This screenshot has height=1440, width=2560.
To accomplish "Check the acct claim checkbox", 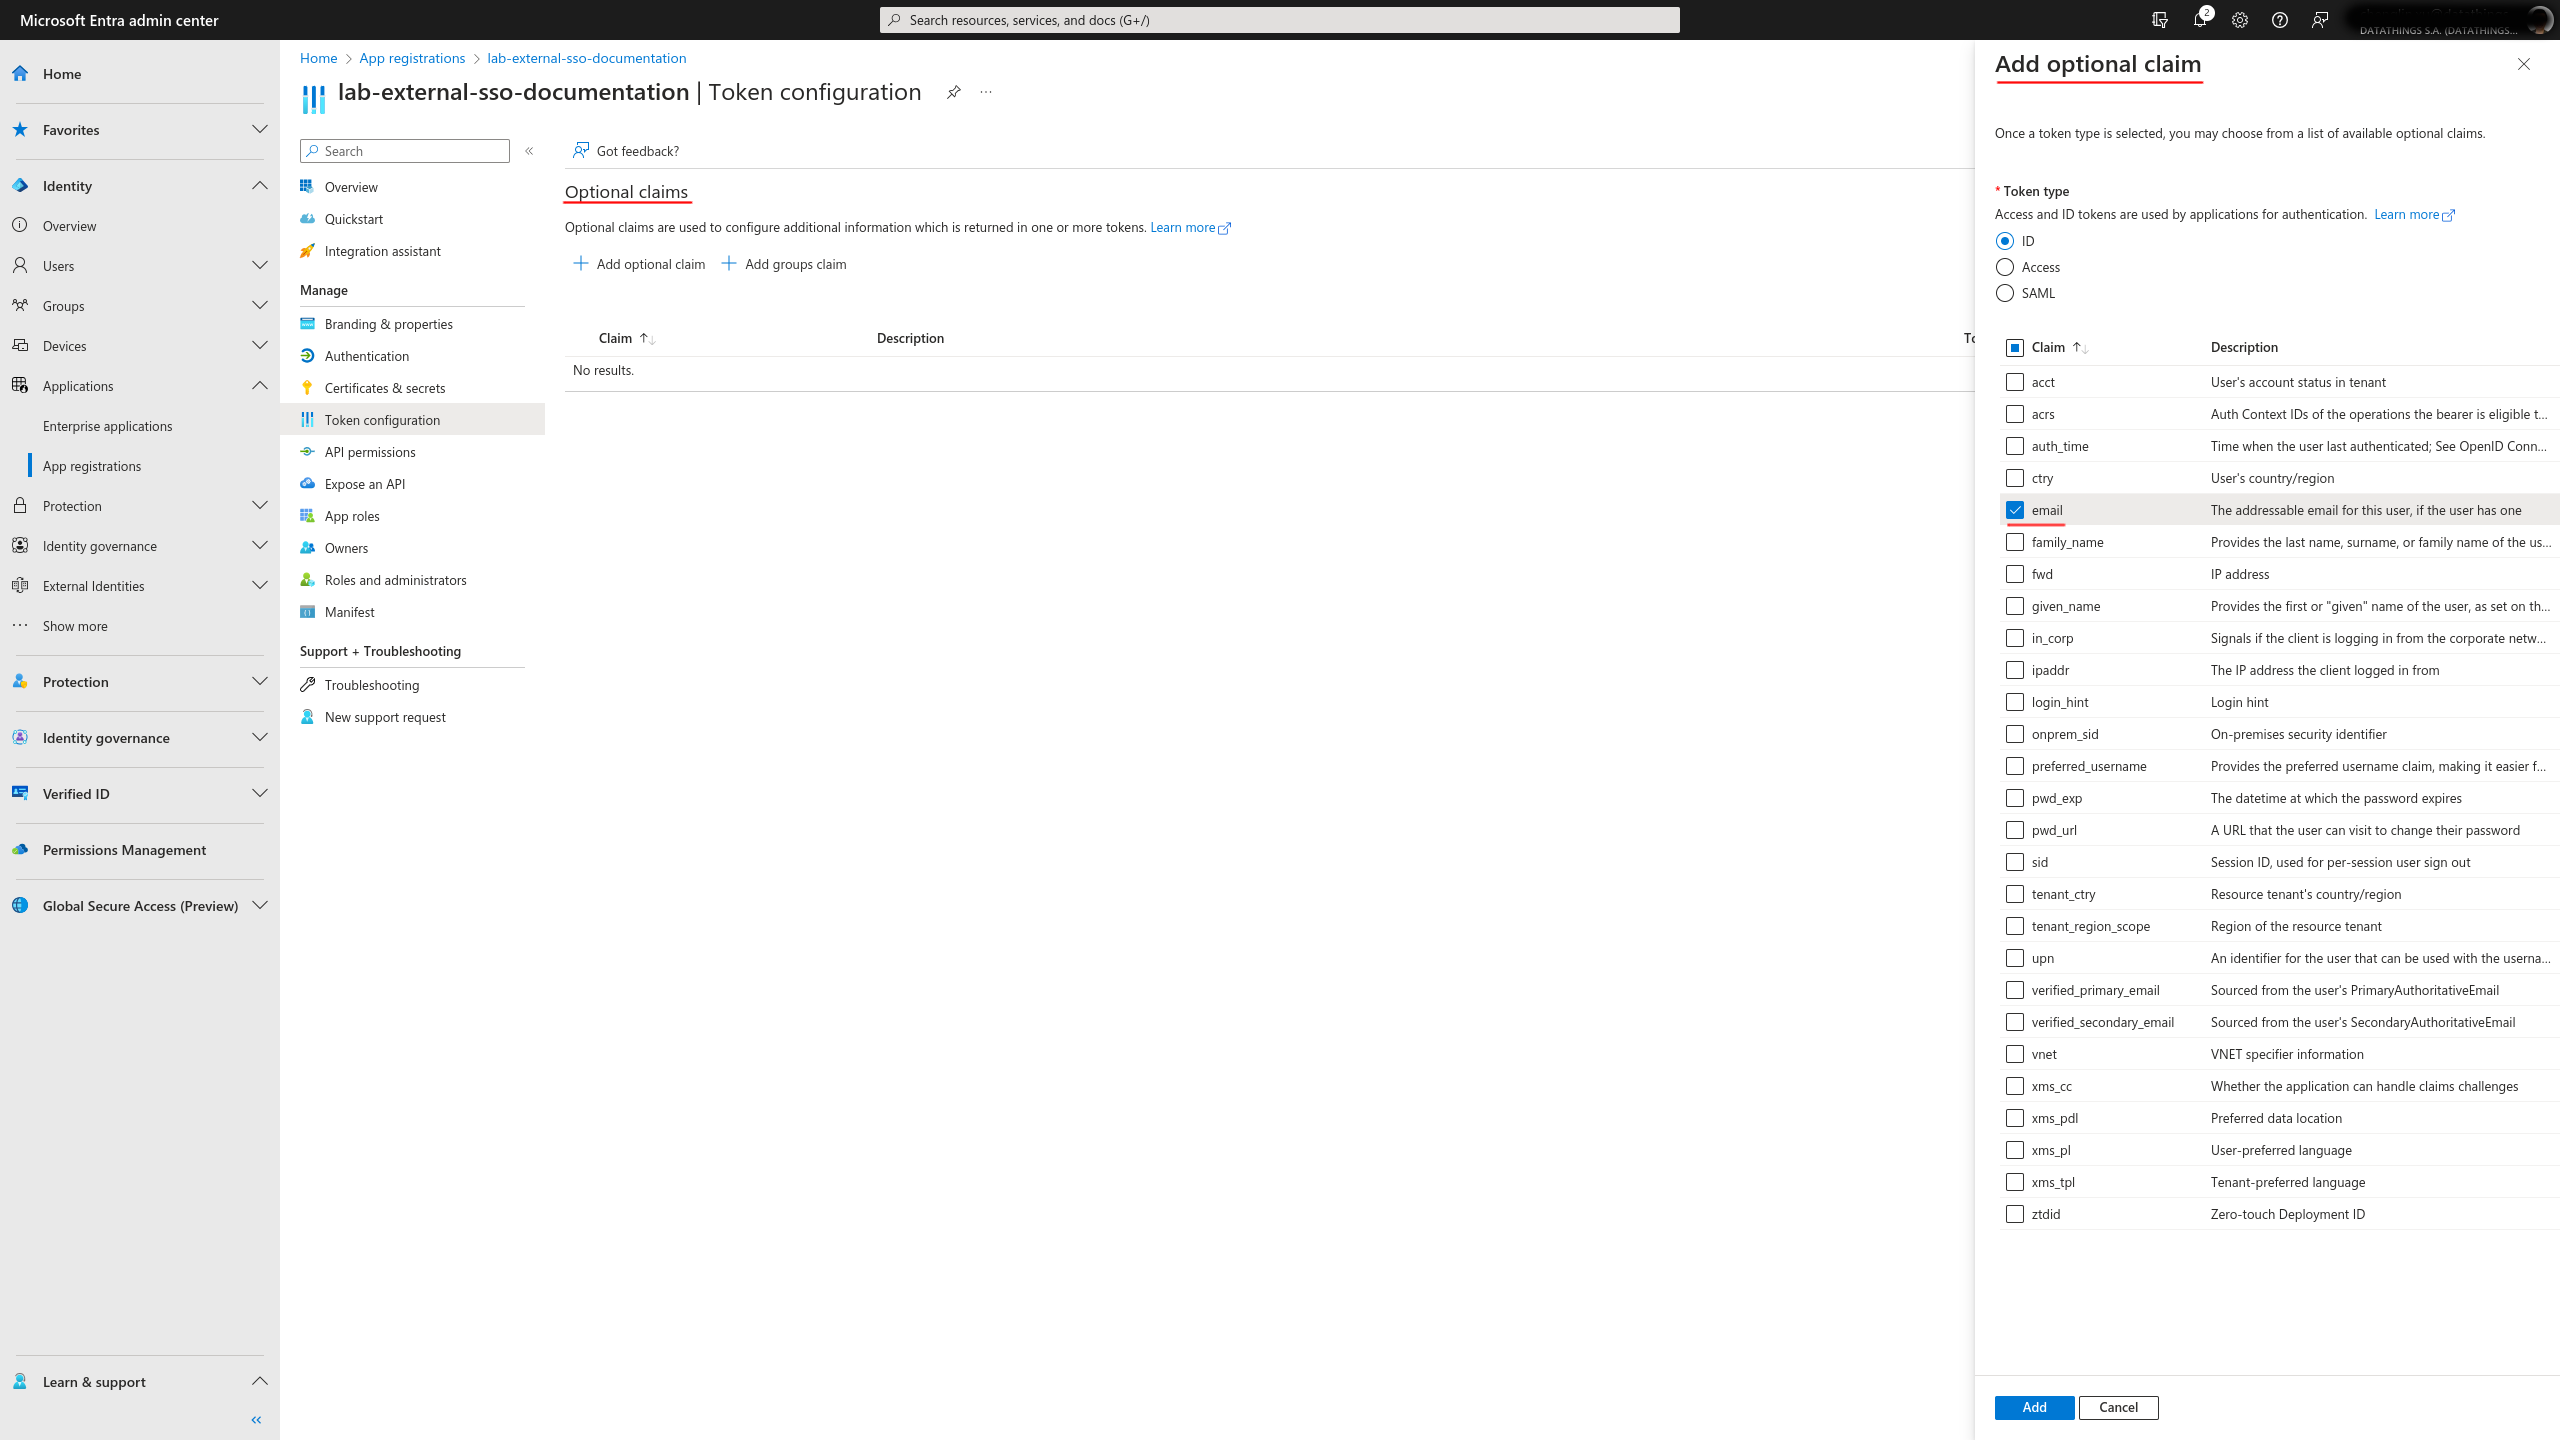I will pyautogui.click(x=2015, y=382).
